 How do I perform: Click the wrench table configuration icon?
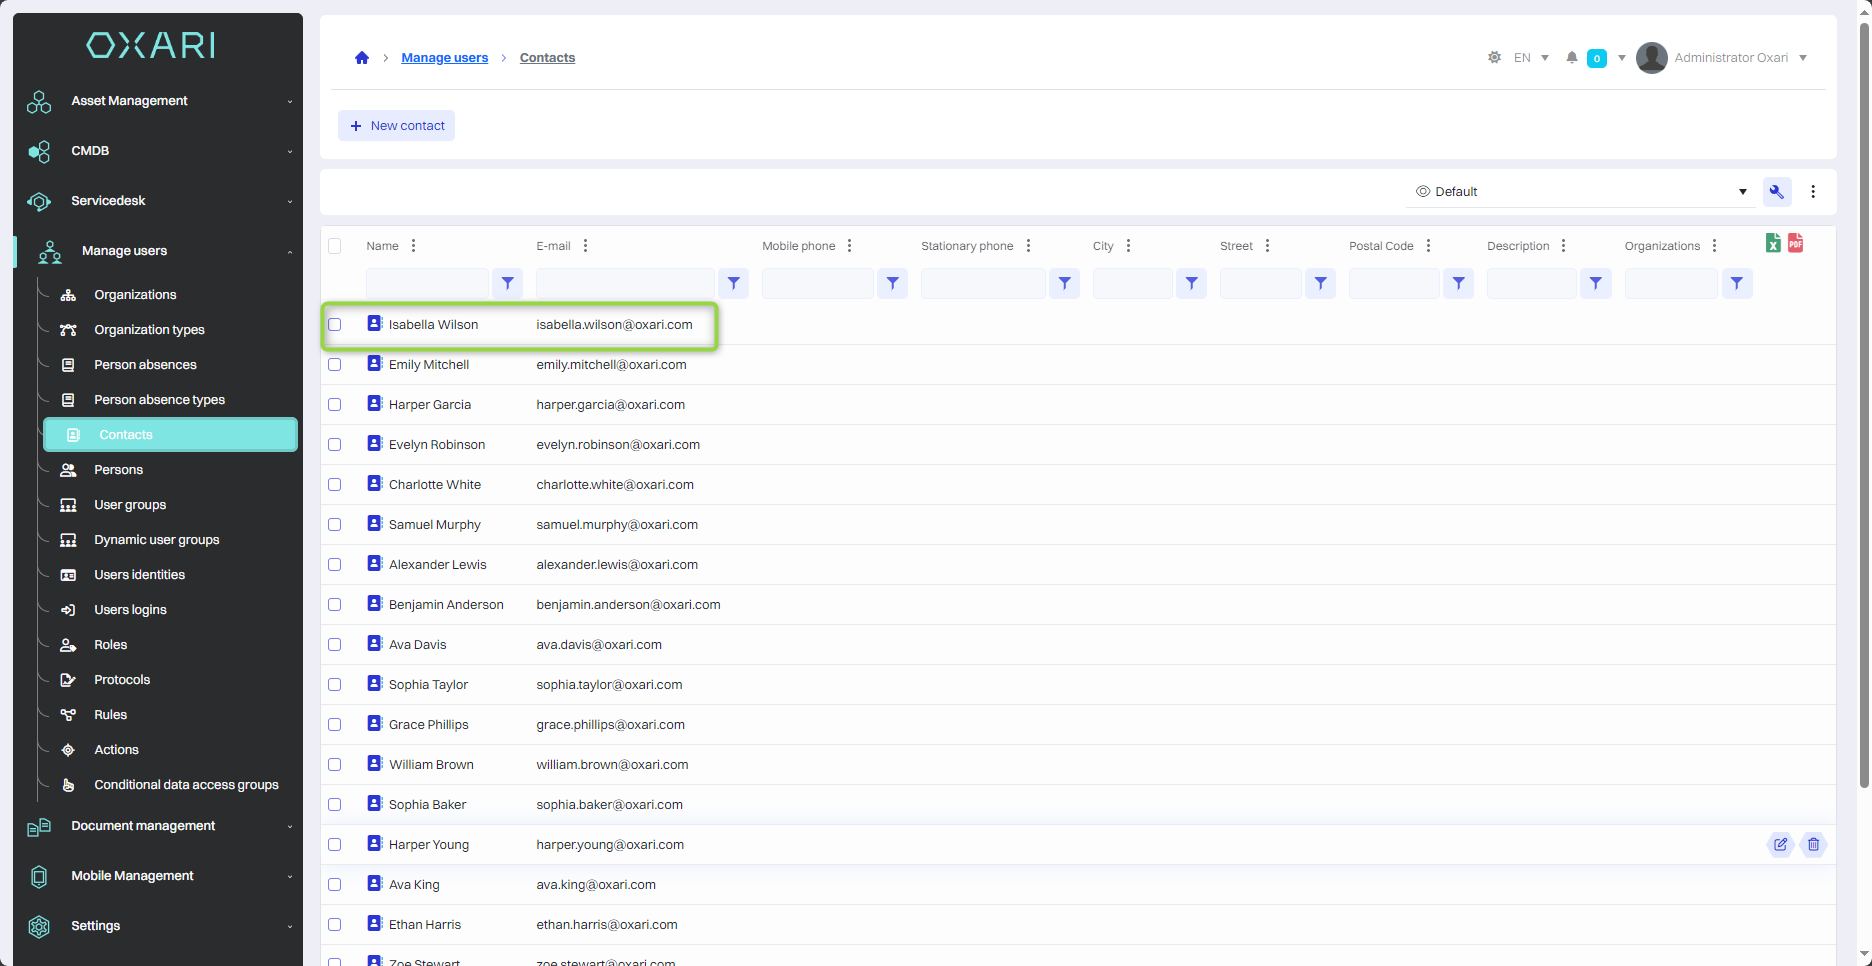(x=1776, y=192)
